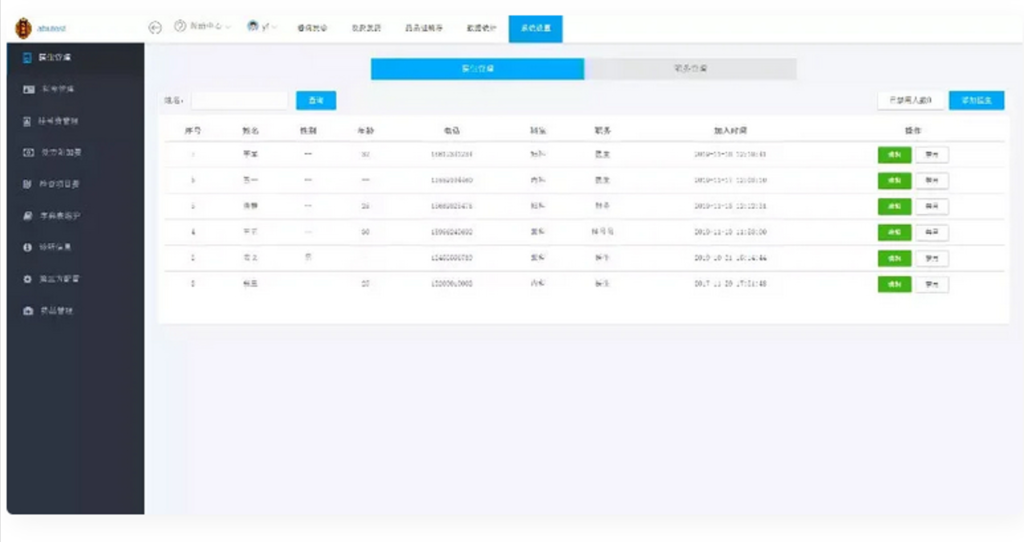1024x542 pixels.
Task: Click the phone number cell in the first row
Action: click(x=452, y=155)
